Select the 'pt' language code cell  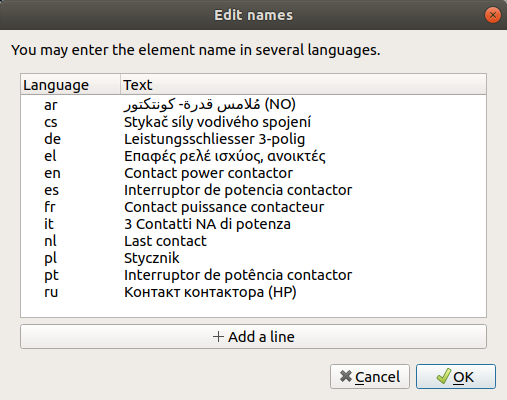tap(51, 276)
